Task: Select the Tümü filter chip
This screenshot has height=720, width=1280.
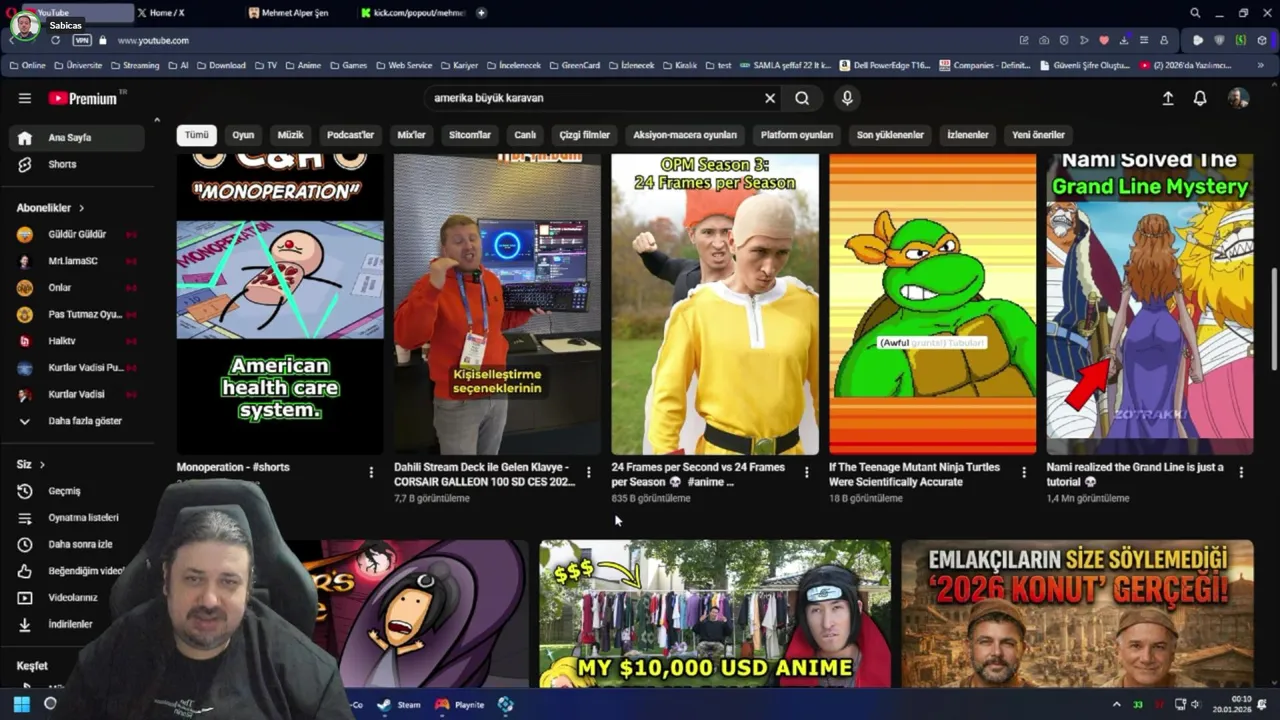Action: pos(197,135)
